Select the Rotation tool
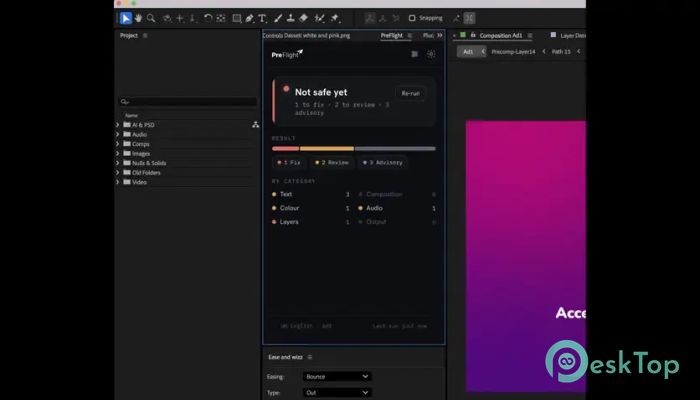 [208, 18]
